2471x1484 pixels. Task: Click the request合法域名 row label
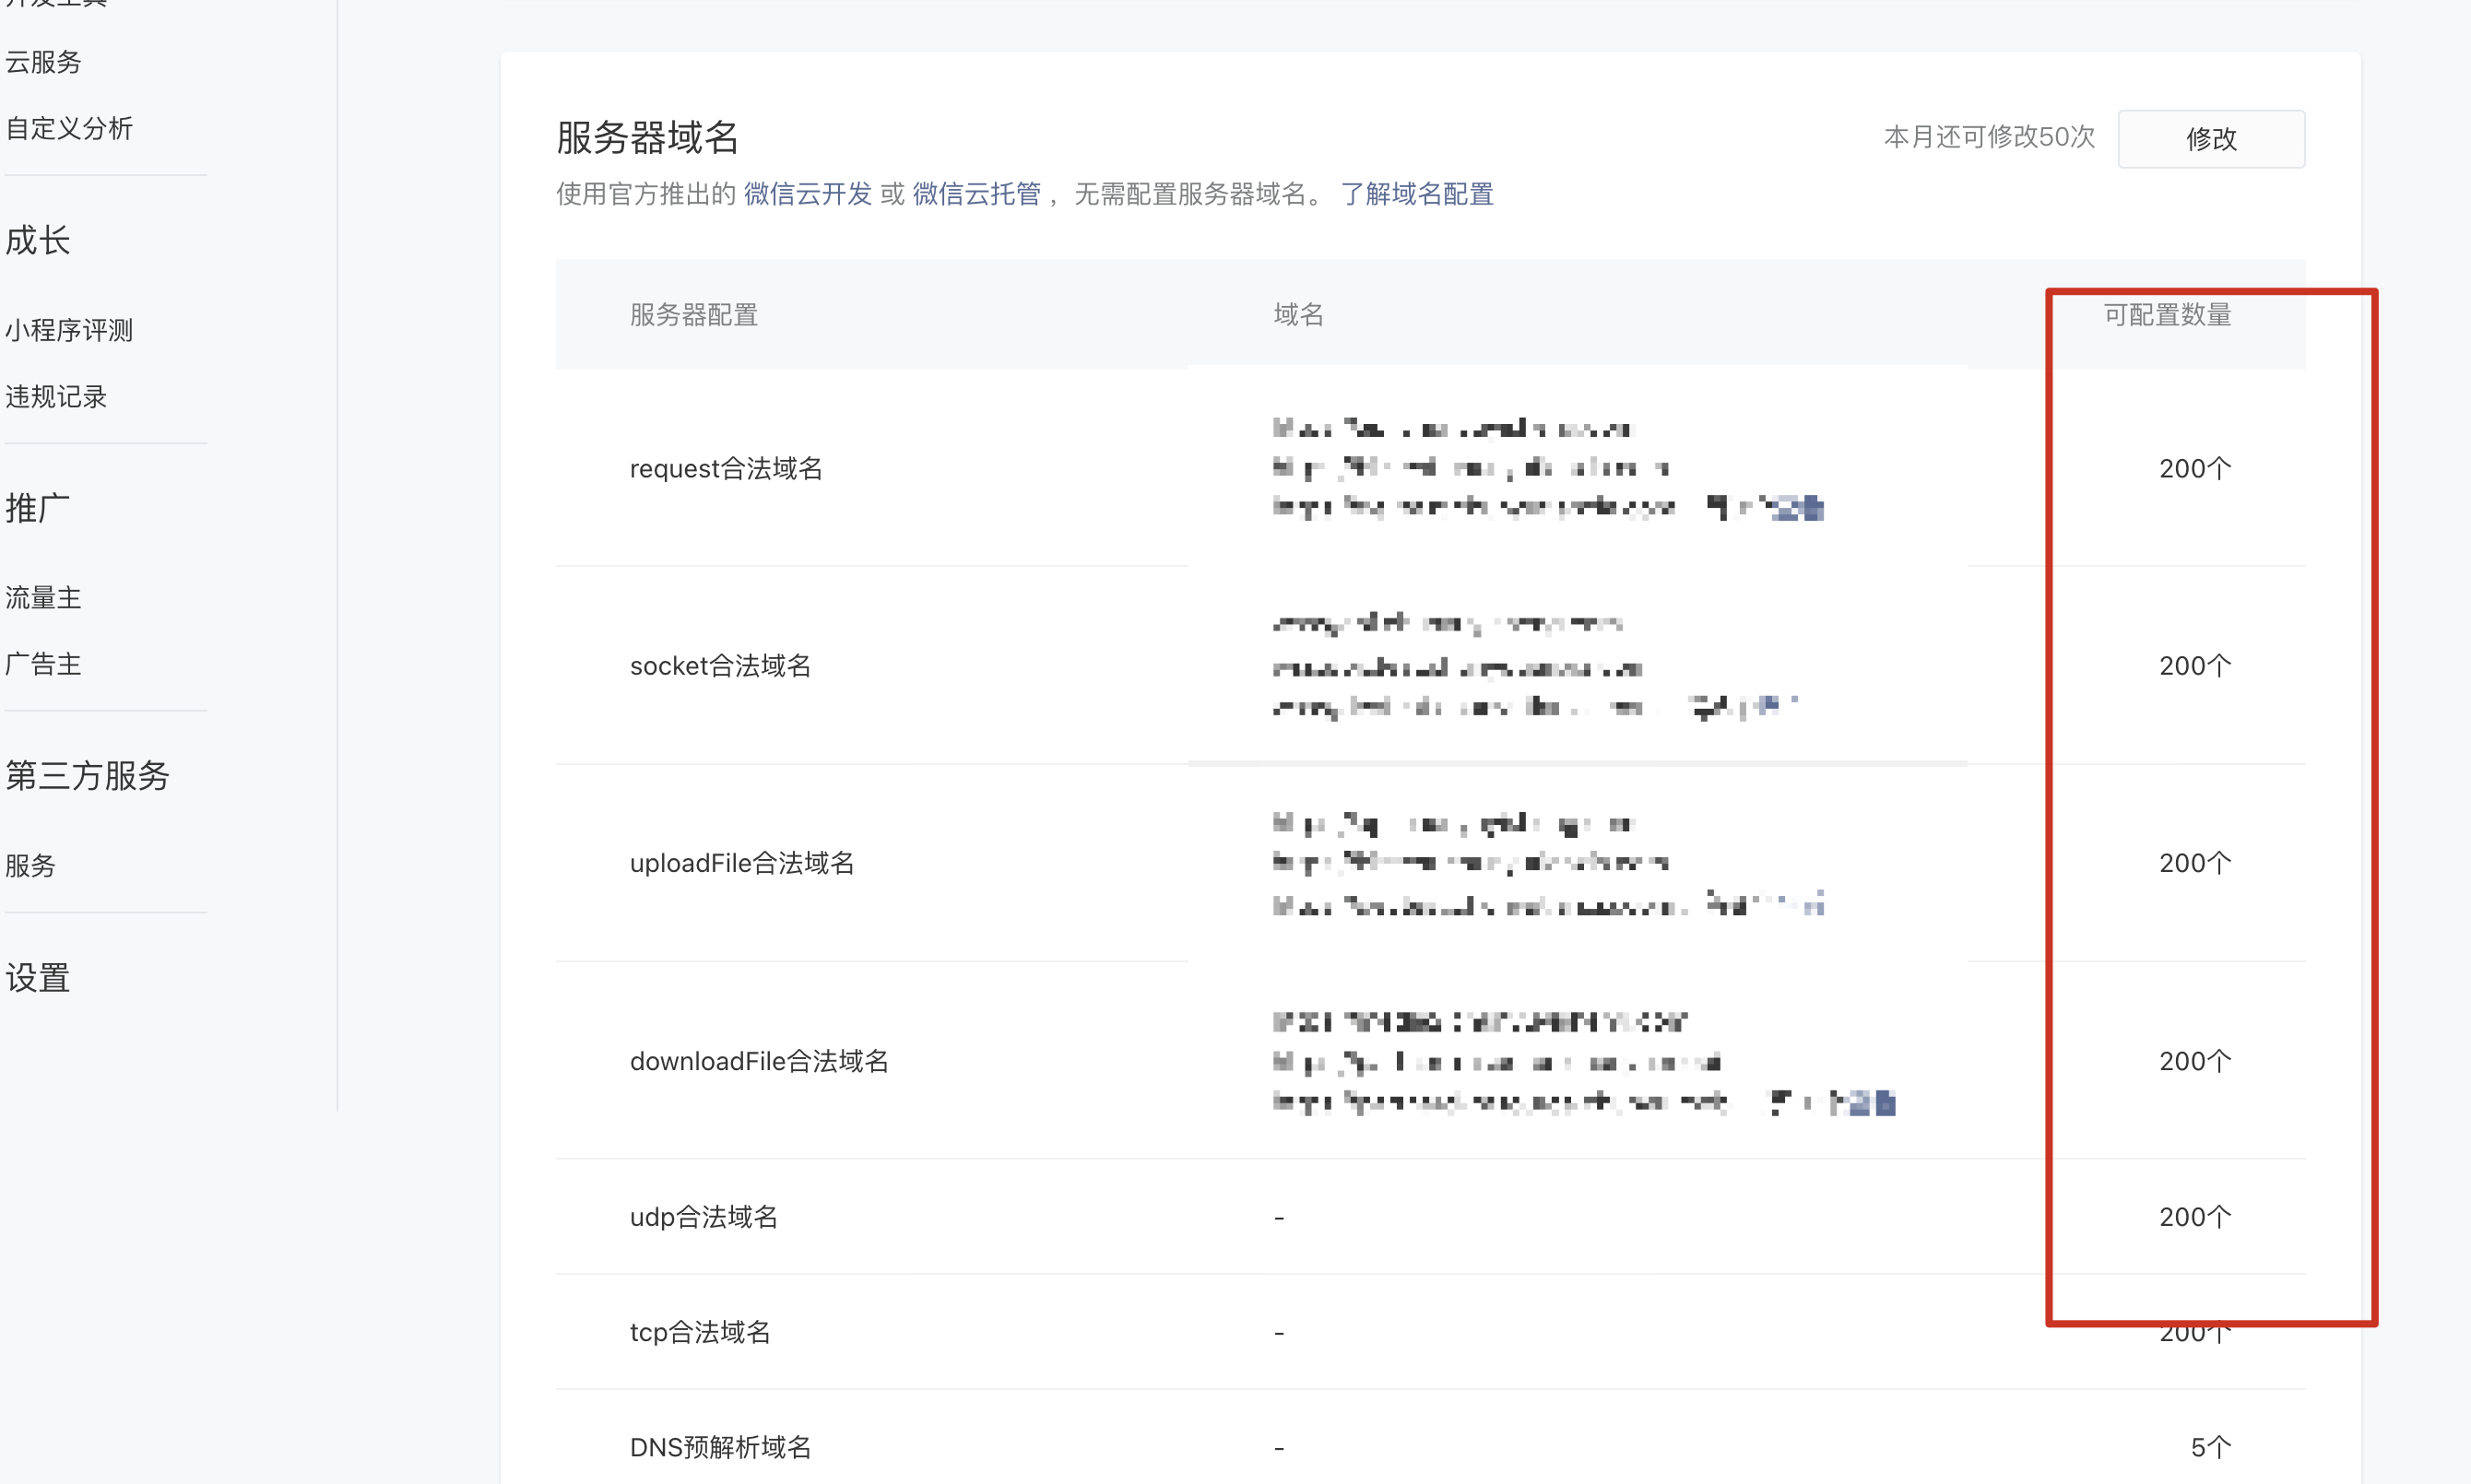tap(726, 469)
